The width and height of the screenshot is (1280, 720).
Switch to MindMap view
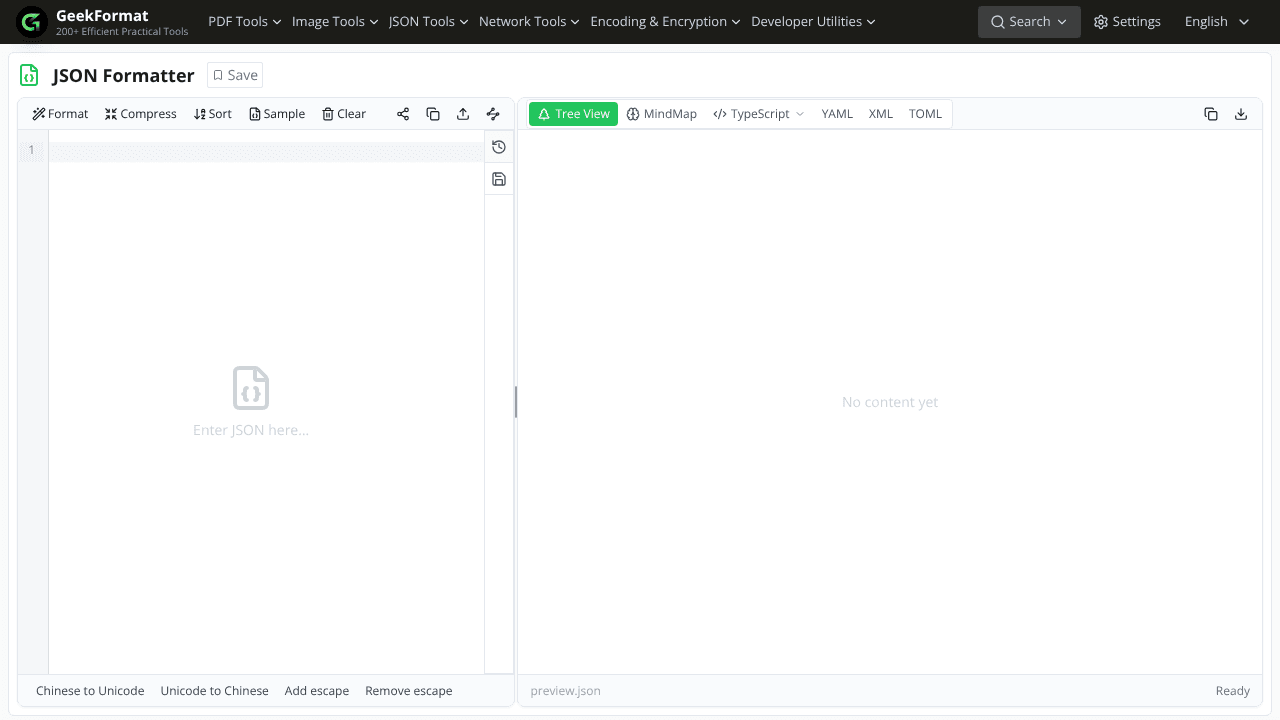pos(662,114)
